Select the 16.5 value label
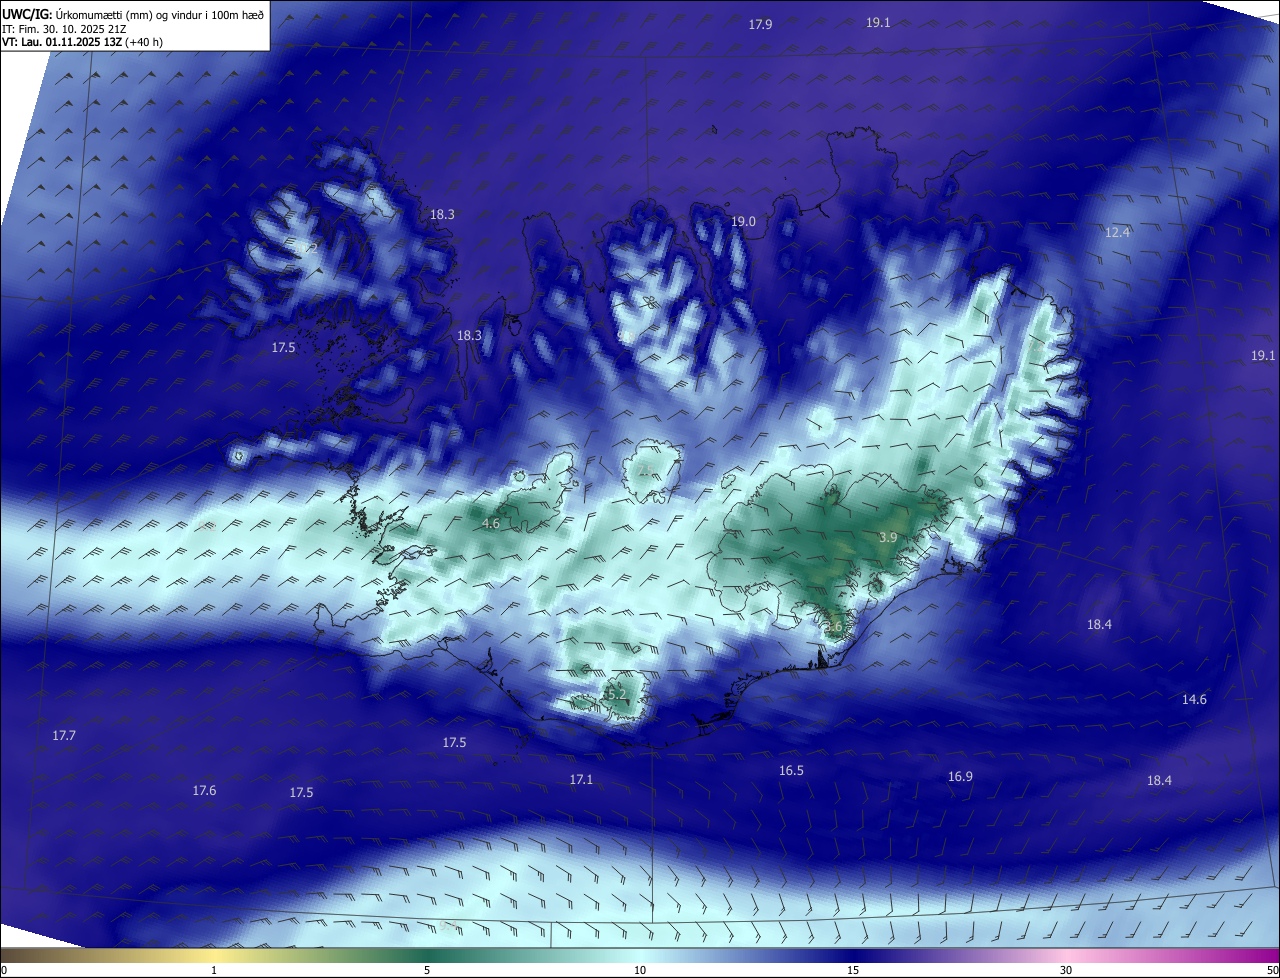This screenshot has height=978, width=1280. tap(791, 771)
